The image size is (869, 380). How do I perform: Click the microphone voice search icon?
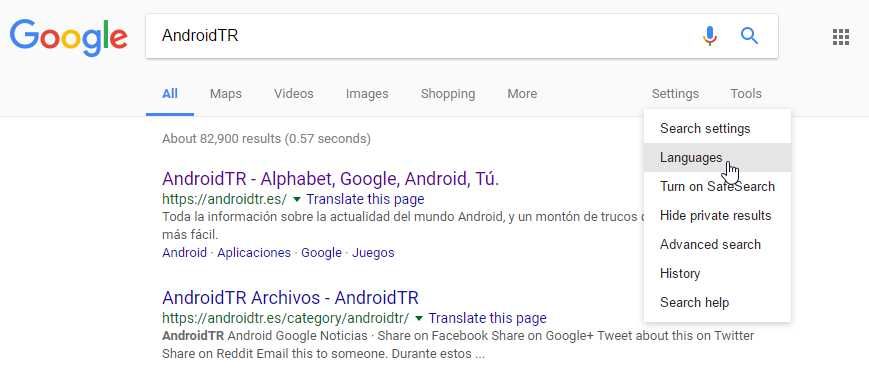point(709,36)
